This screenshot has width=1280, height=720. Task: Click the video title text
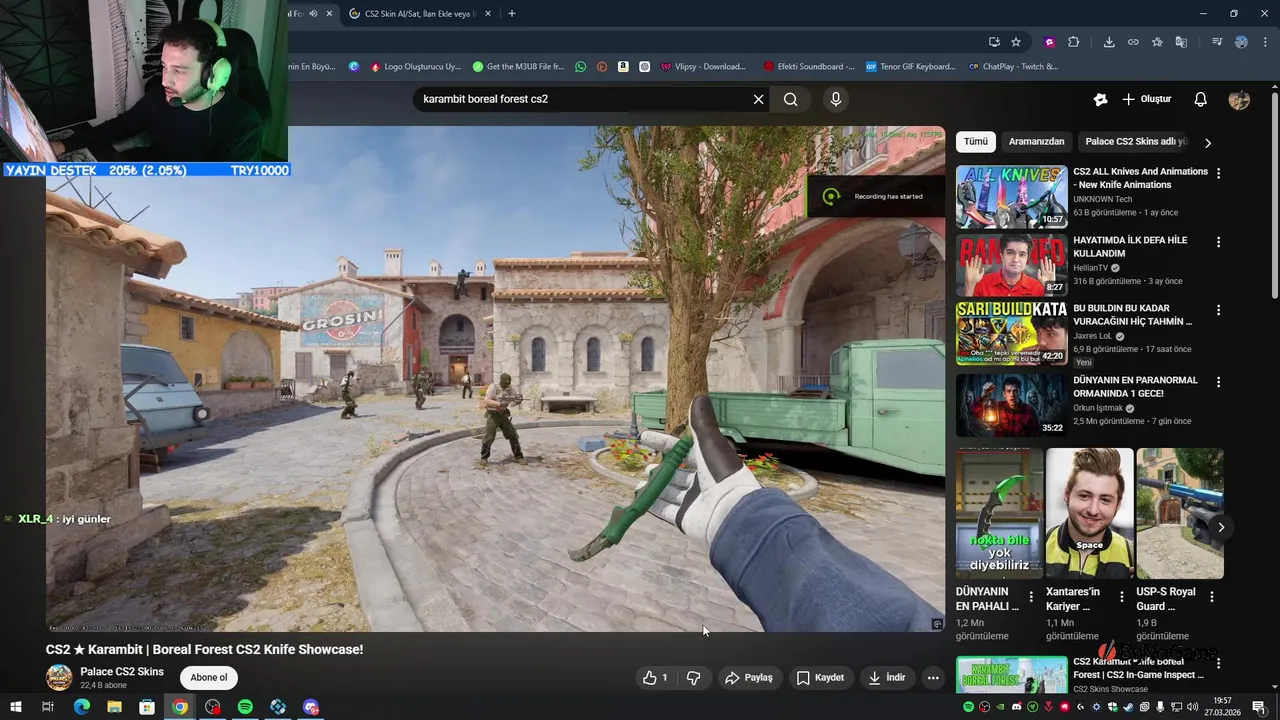click(204, 650)
